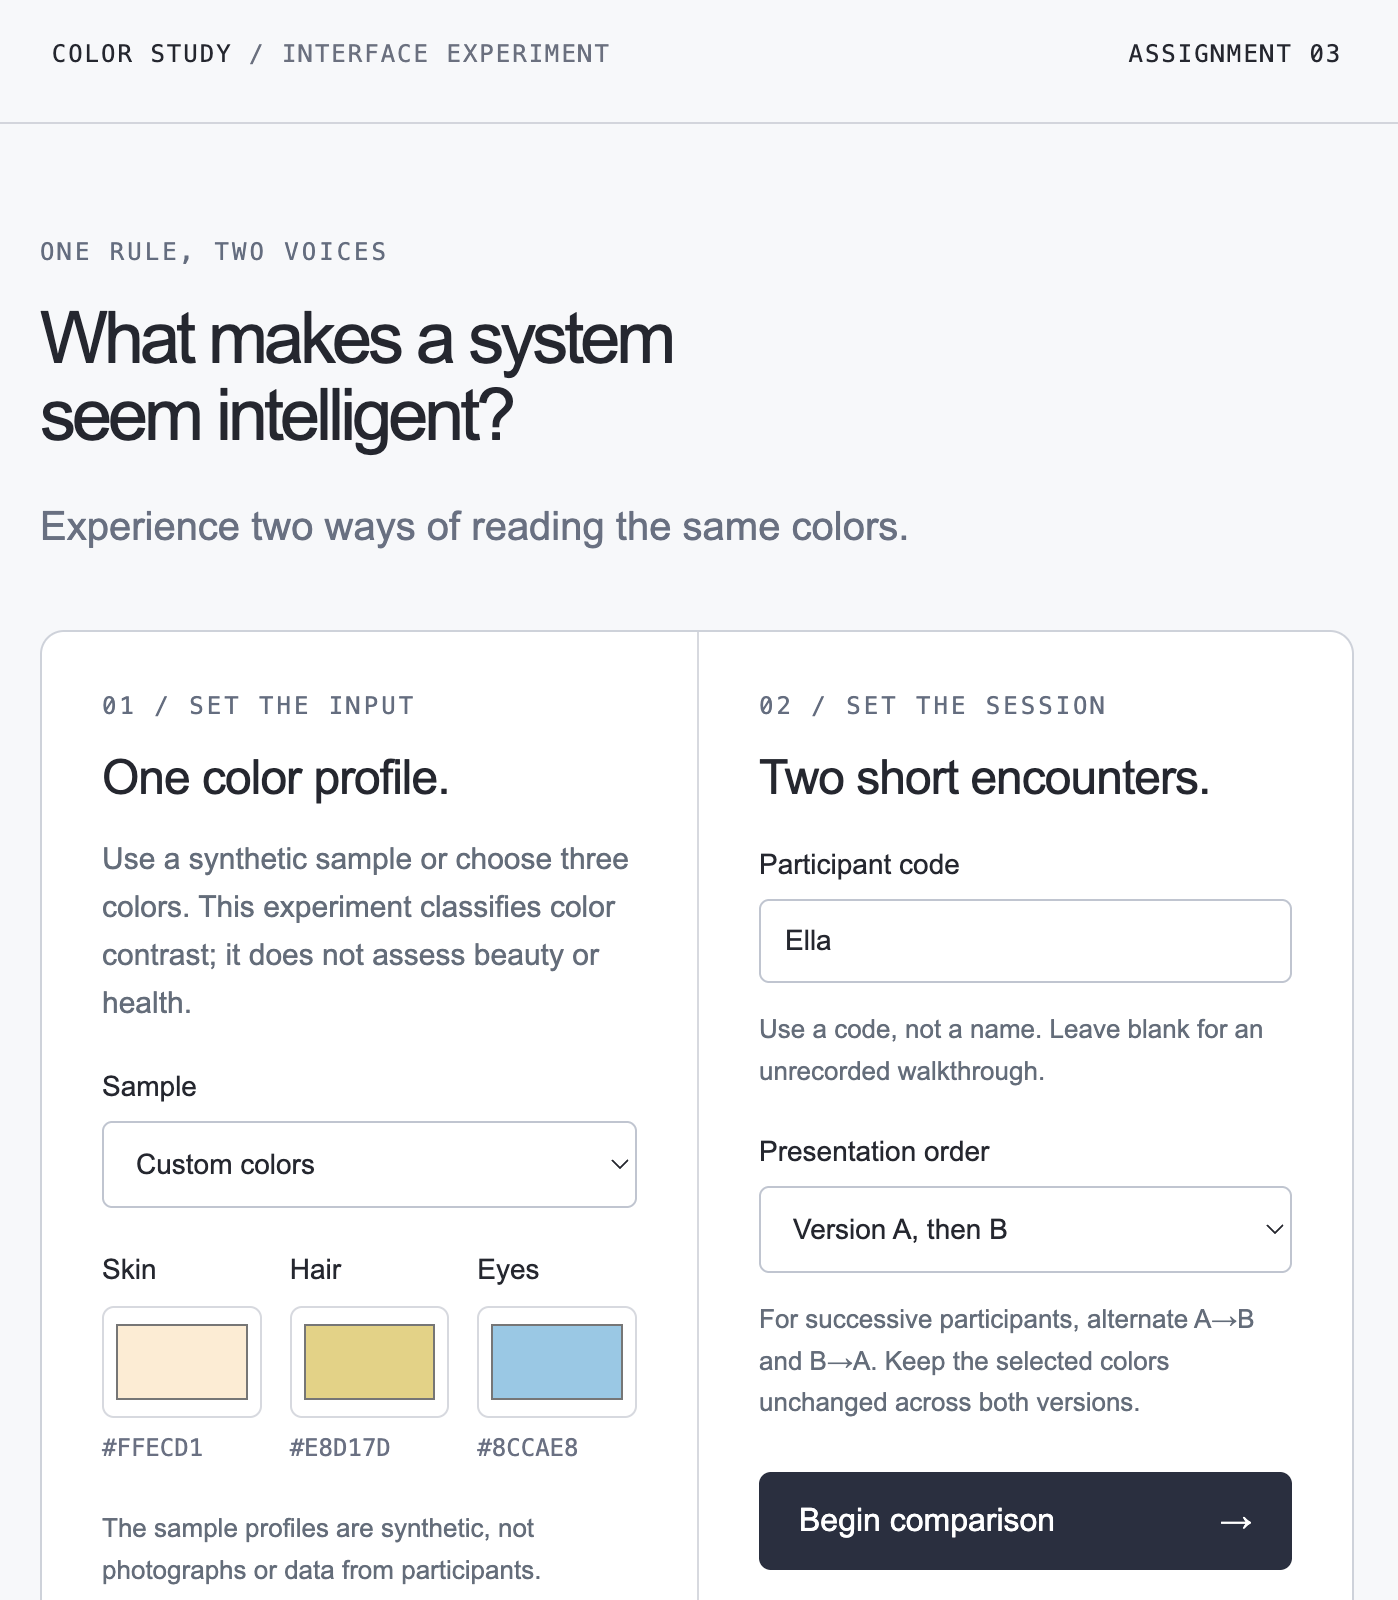Click the COLOR STUDY header text
This screenshot has height=1600, width=1398.
pos(141,54)
